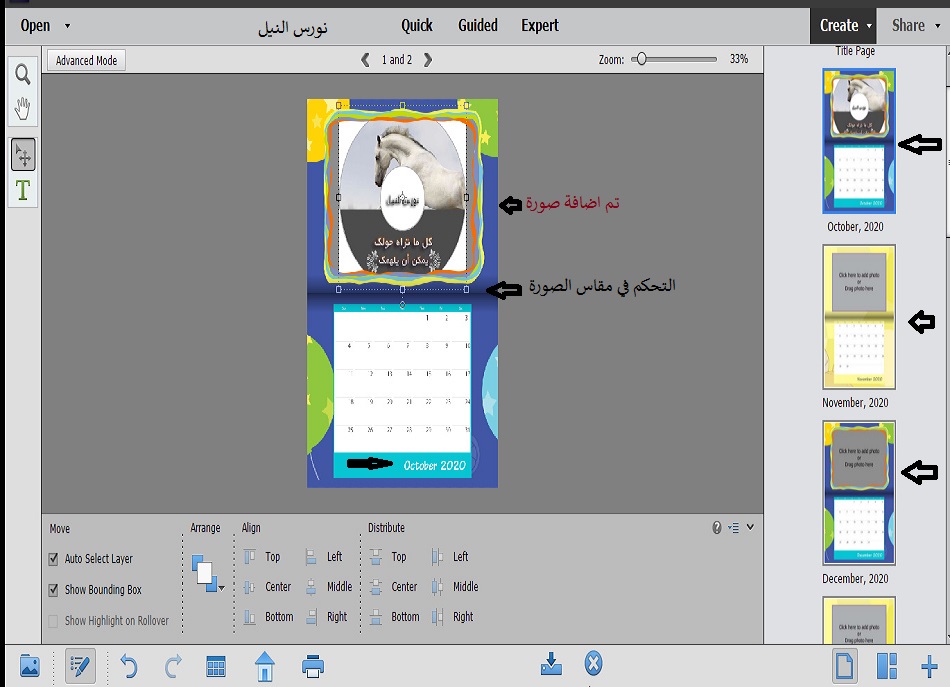Expand the Open dropdown arrow

[x=67, y=26]
